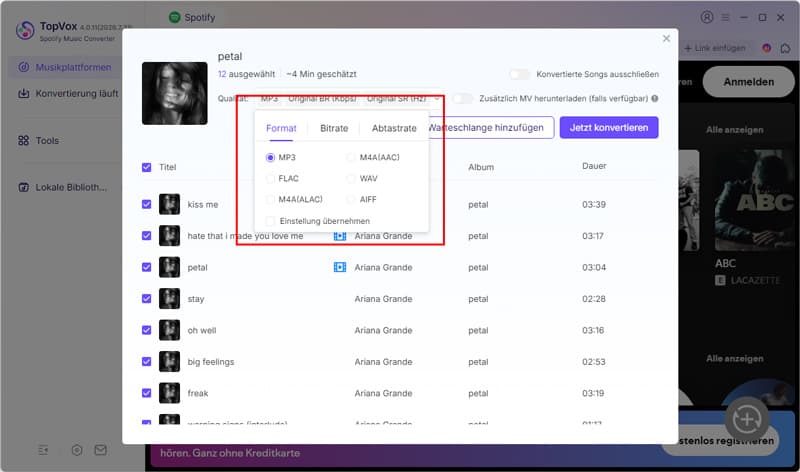Open Musikplattformen in the sidebar

point(65,67)
